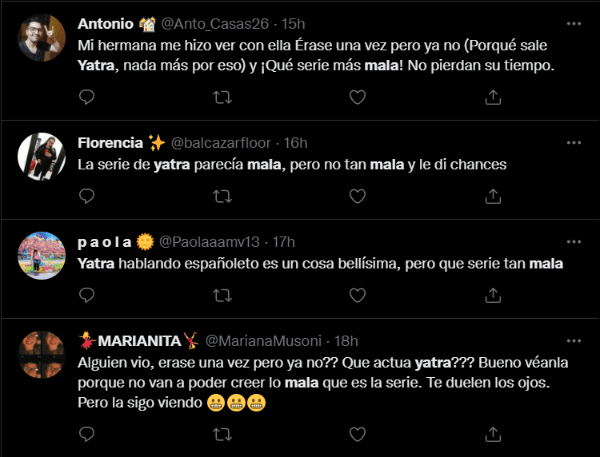The height and width of the screenshot is (457, 600).
Task: Open the 17h timestamp on paola's tweet
Action: (284, 243)
